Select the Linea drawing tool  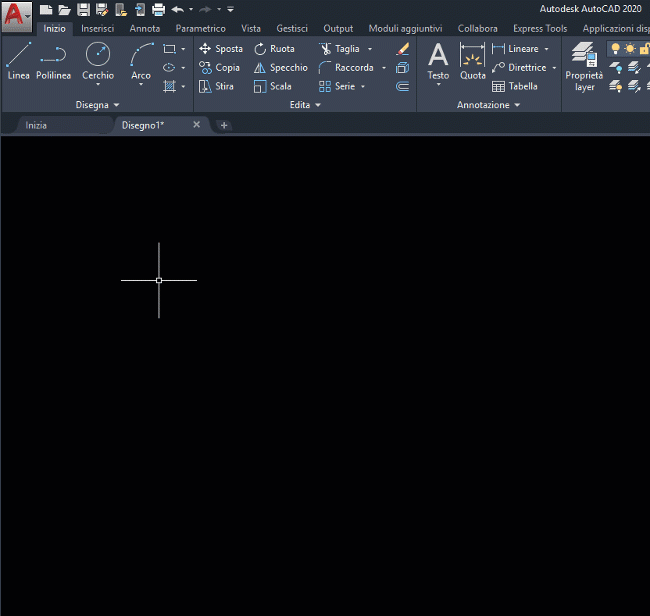coord(19,61)
